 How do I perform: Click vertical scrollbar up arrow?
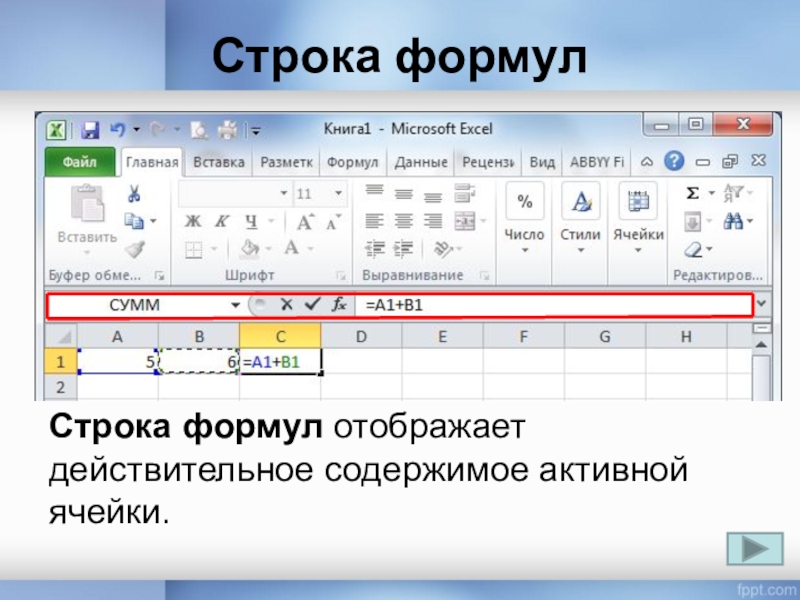(x=762, y=345)
